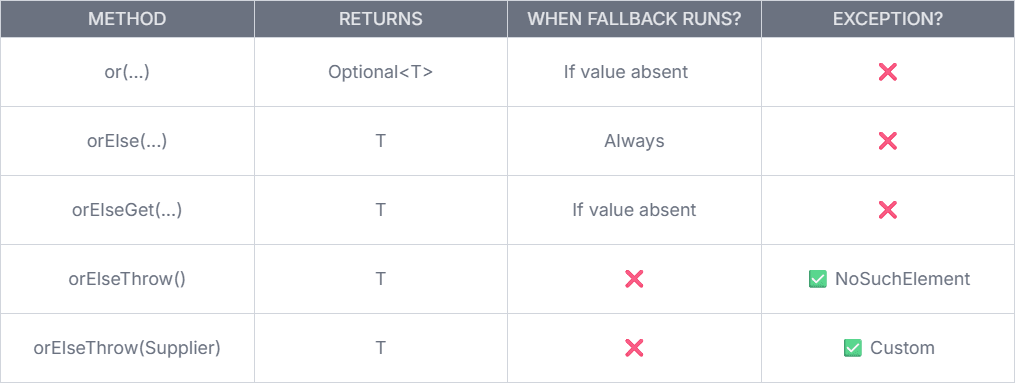Click the Always fallback cell

pyautogui.click(x=634, y=141)
